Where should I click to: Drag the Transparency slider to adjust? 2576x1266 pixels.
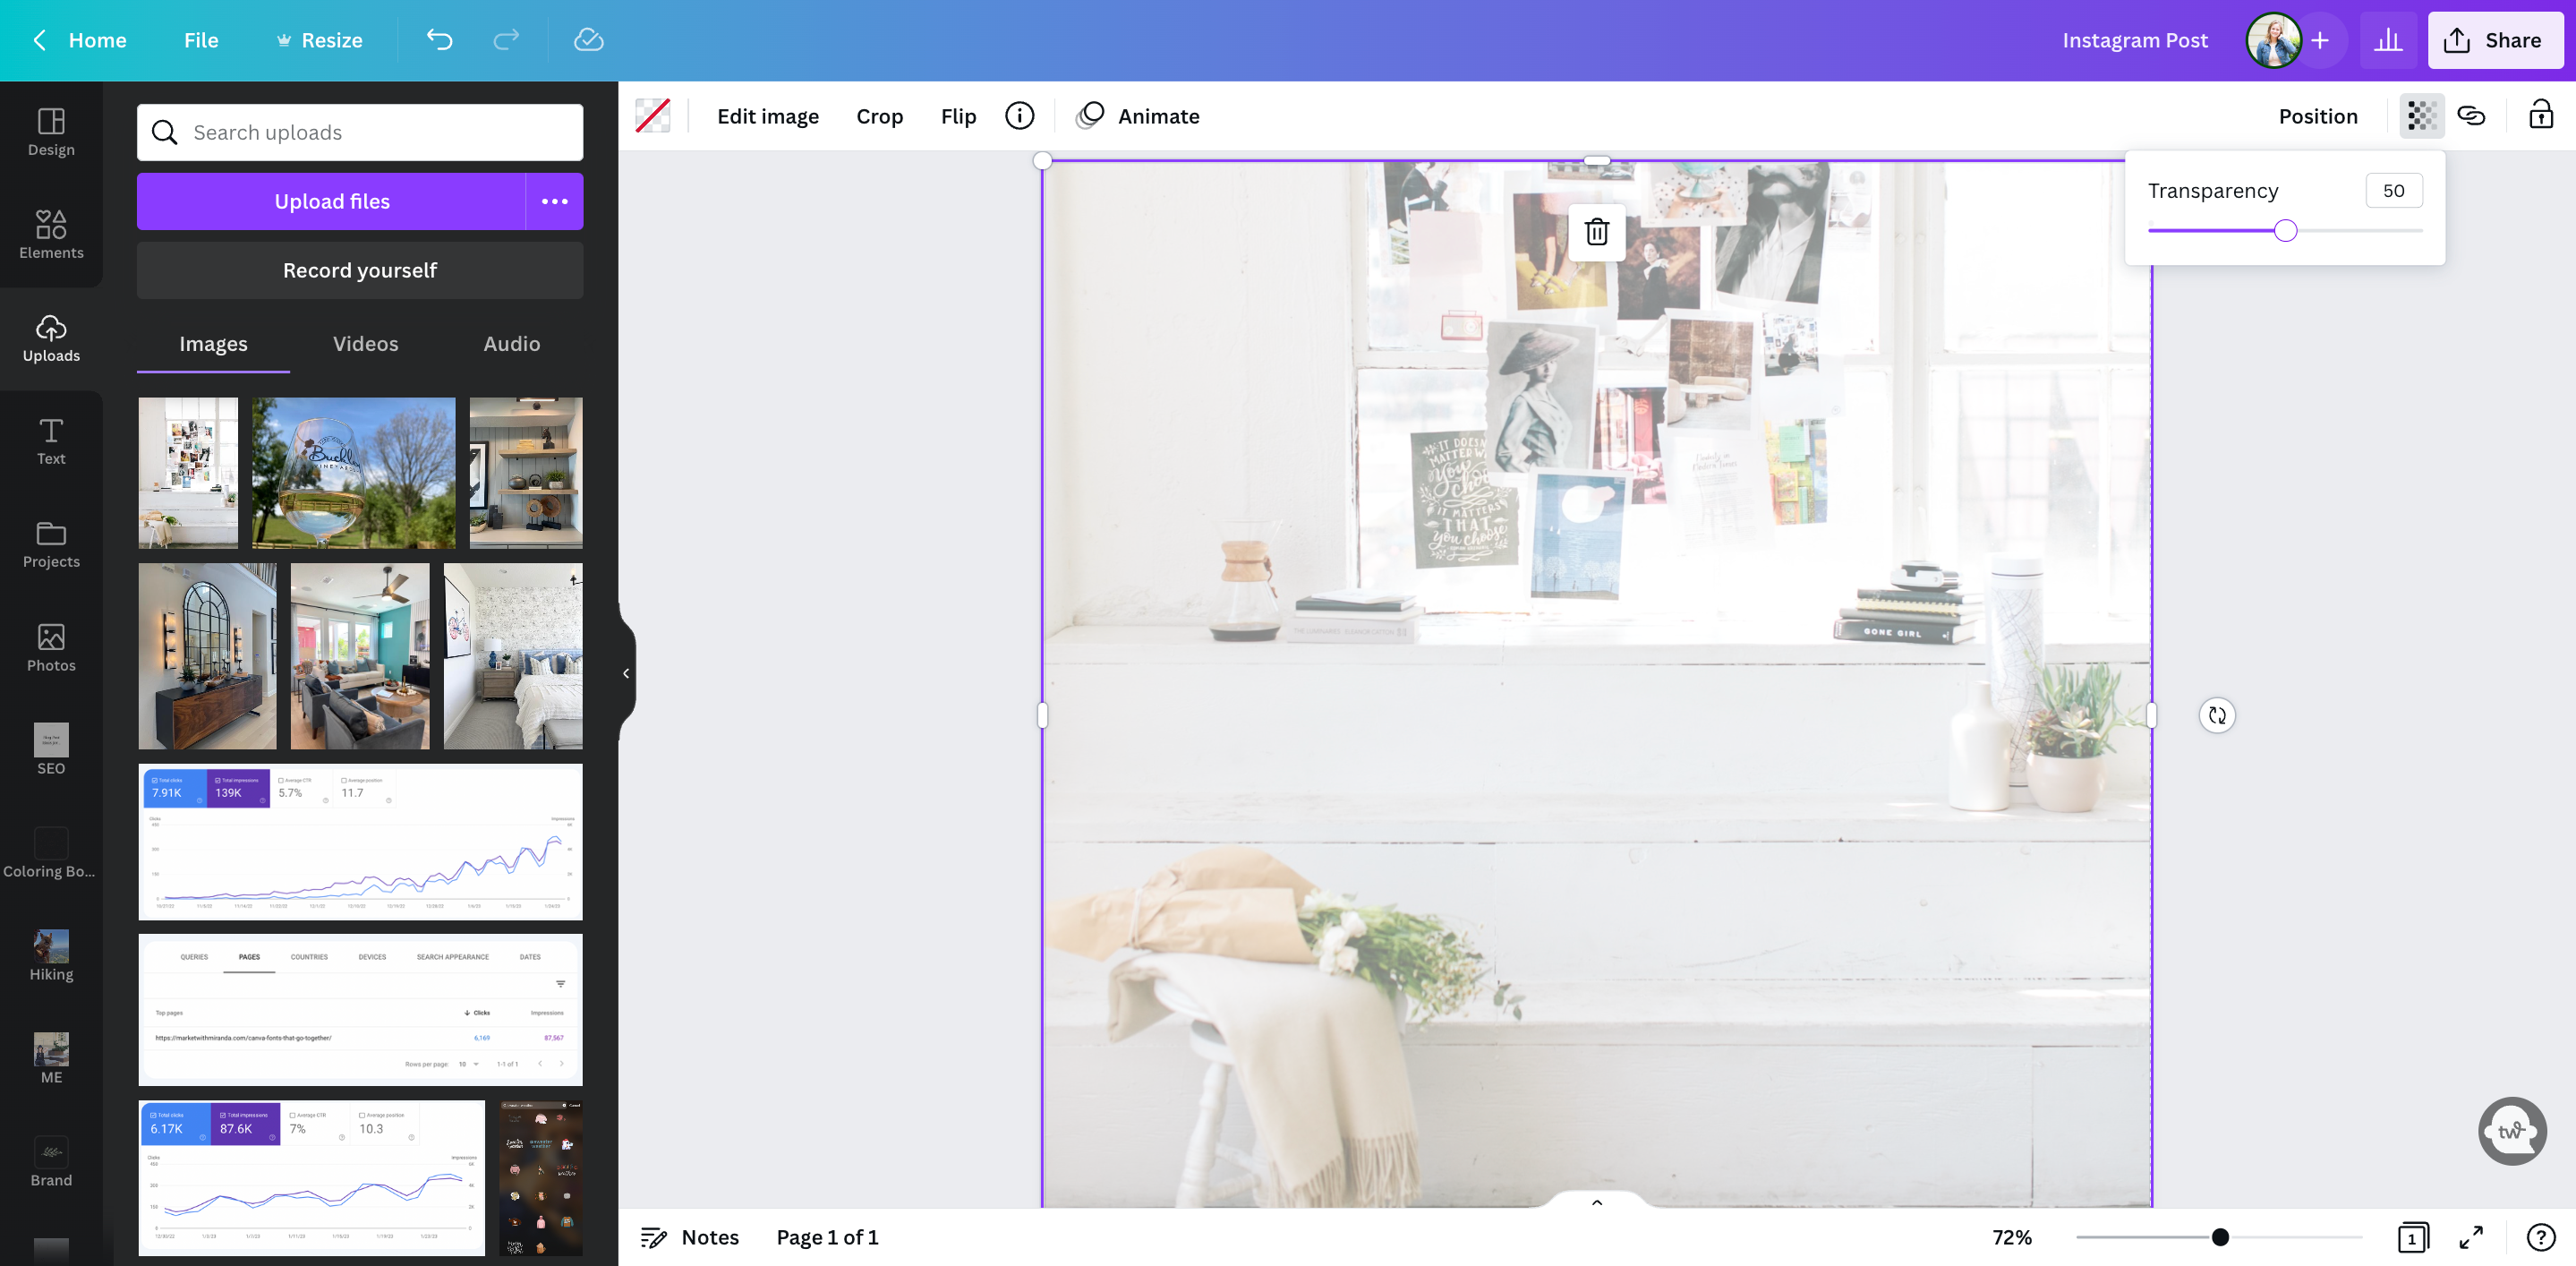point(2285,232)
